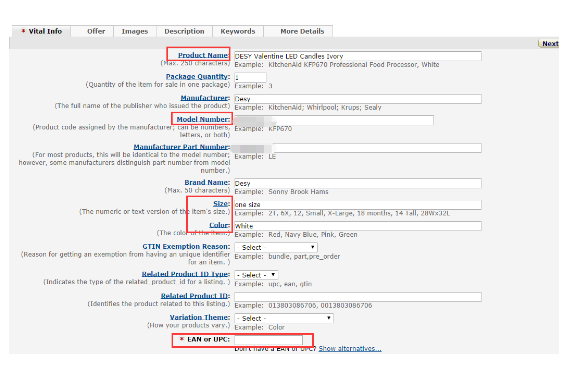Click the Manufacturer Part Number input field
This screenshot has width=580, height=368.
coord(358,148)
